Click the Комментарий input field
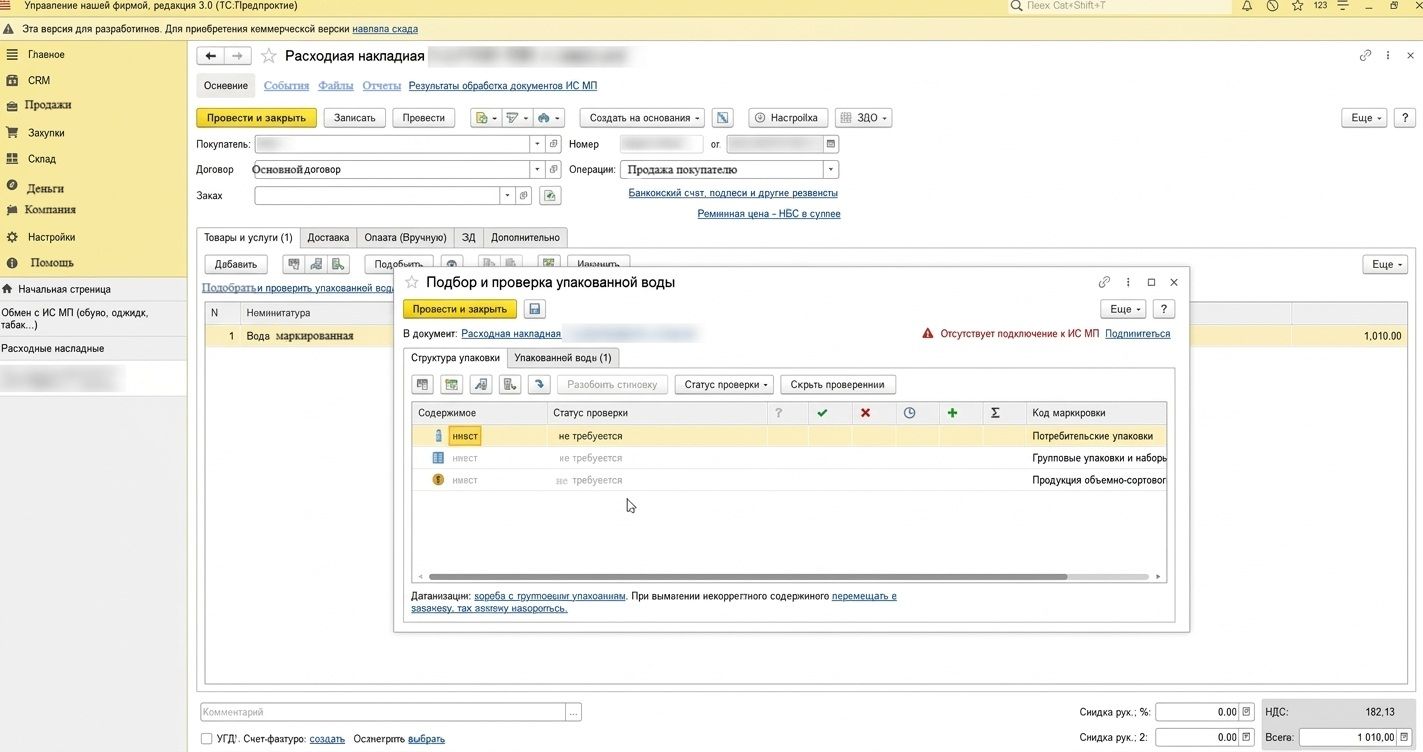The width and height of the screenshot is (1423, 752). (x=383, y=712)
